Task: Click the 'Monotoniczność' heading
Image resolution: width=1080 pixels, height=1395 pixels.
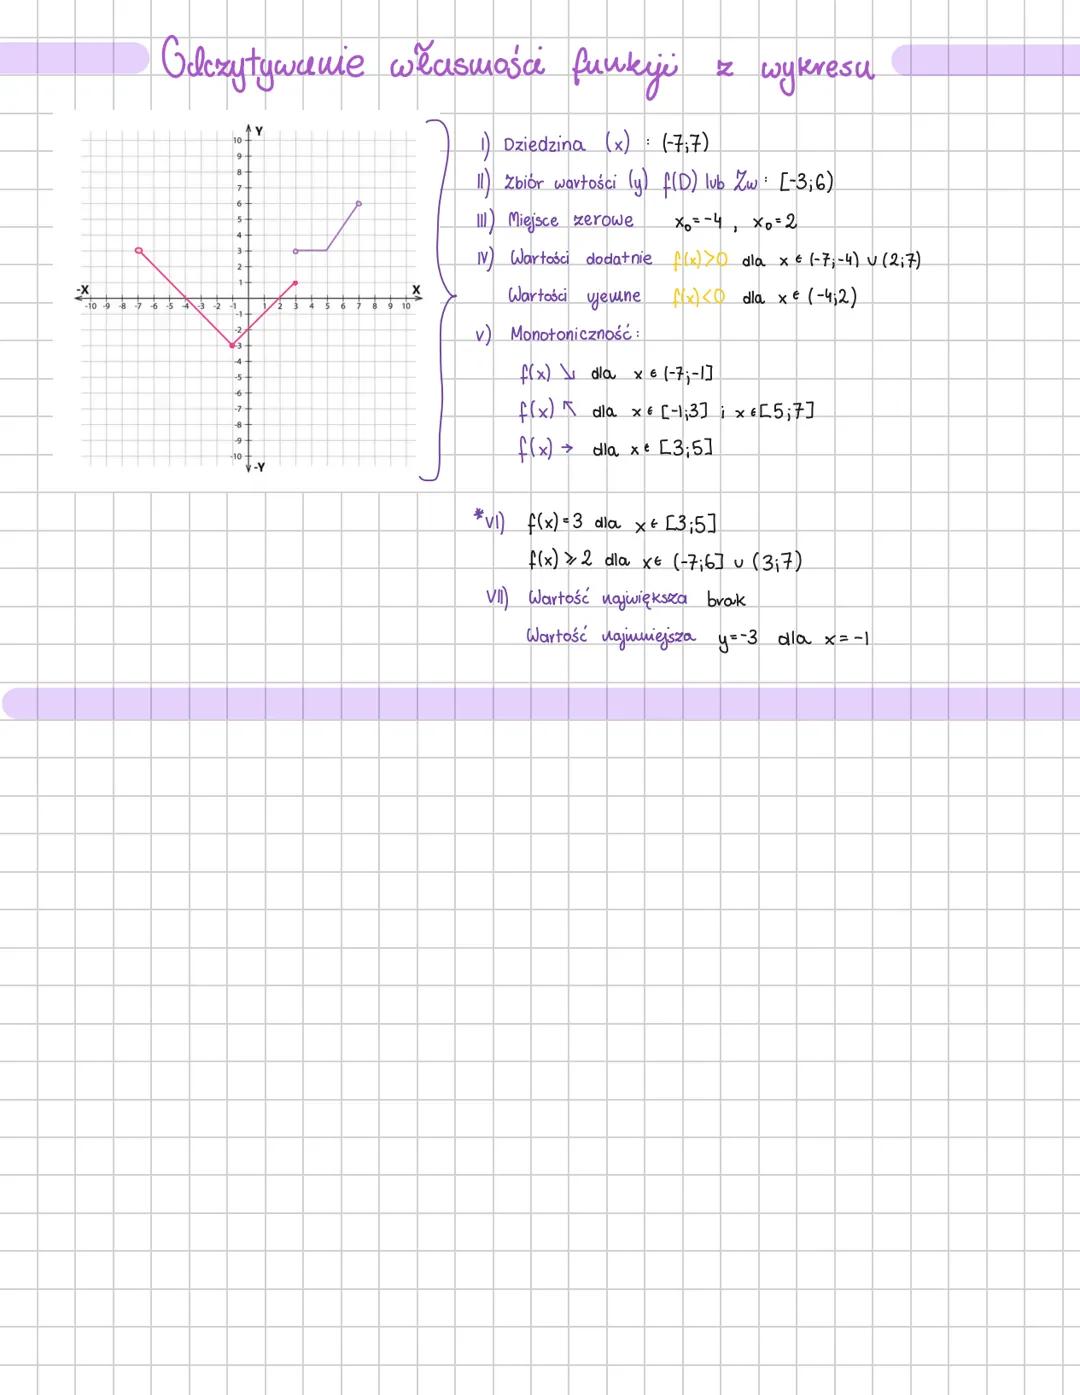Action: click(x=574, y=334)
